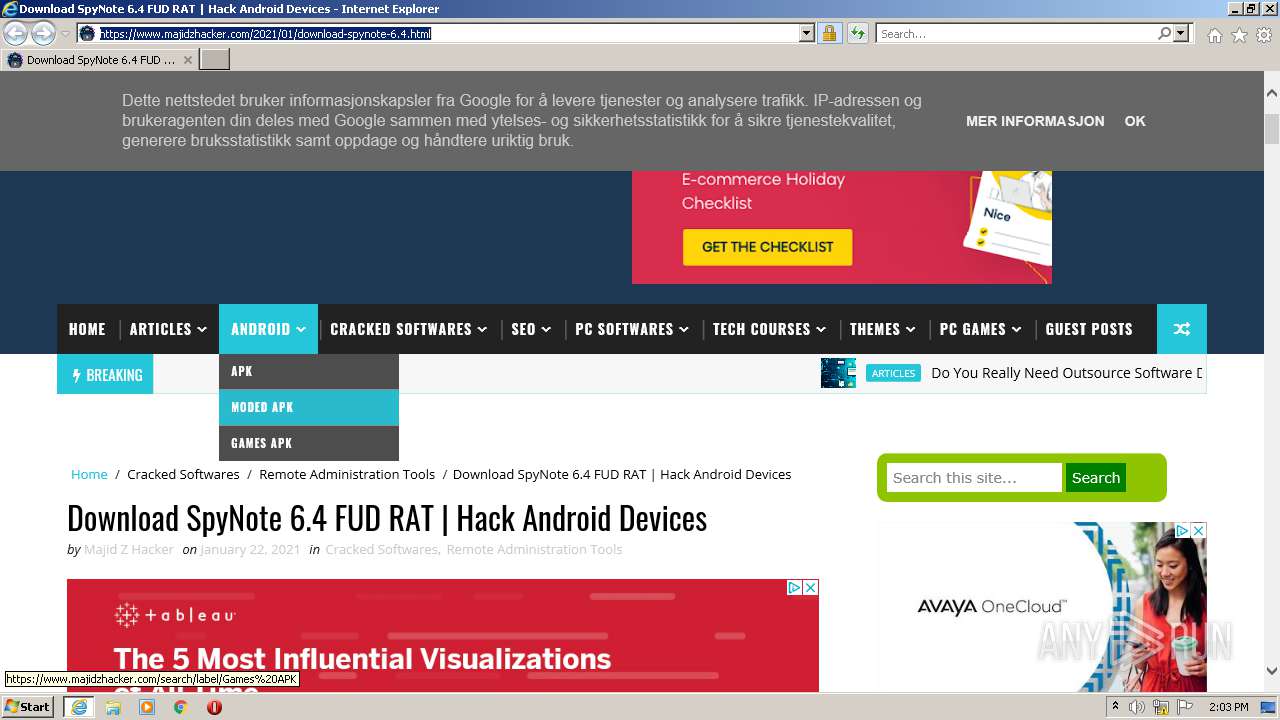Select Moded APK from Android submenu
Viewport: 1280px width, 720px height.
[x=309, y=407]
